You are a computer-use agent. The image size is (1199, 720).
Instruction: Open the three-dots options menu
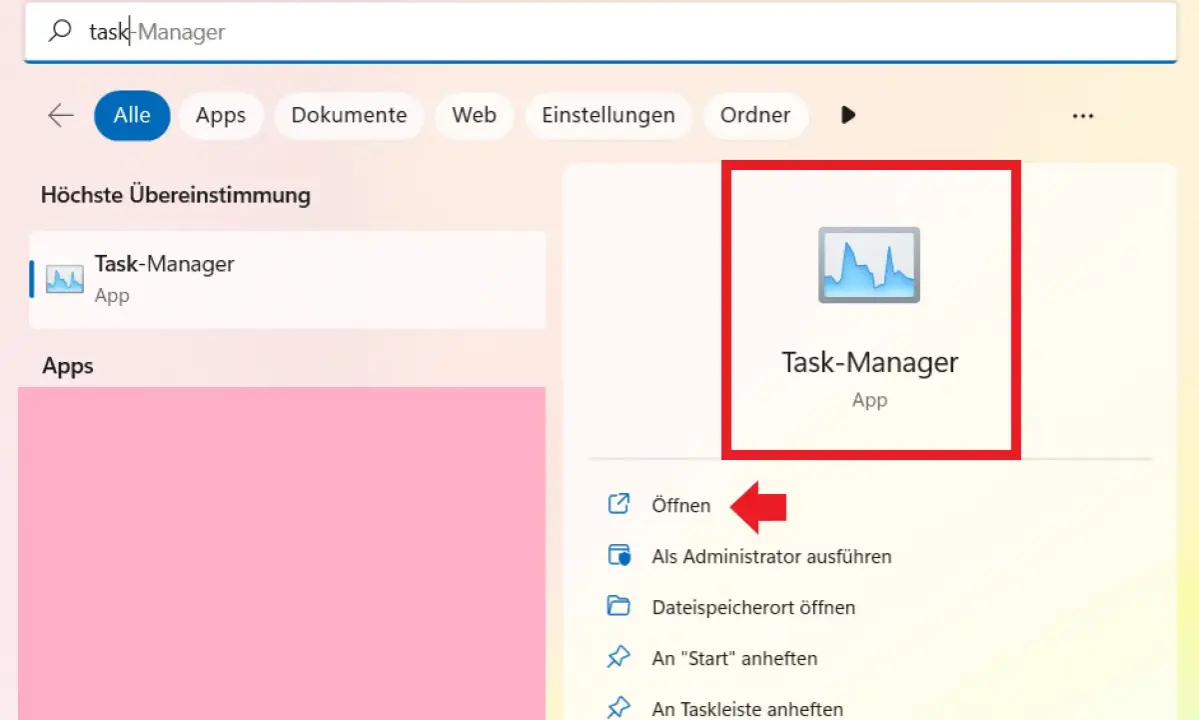coord(1083,116)
